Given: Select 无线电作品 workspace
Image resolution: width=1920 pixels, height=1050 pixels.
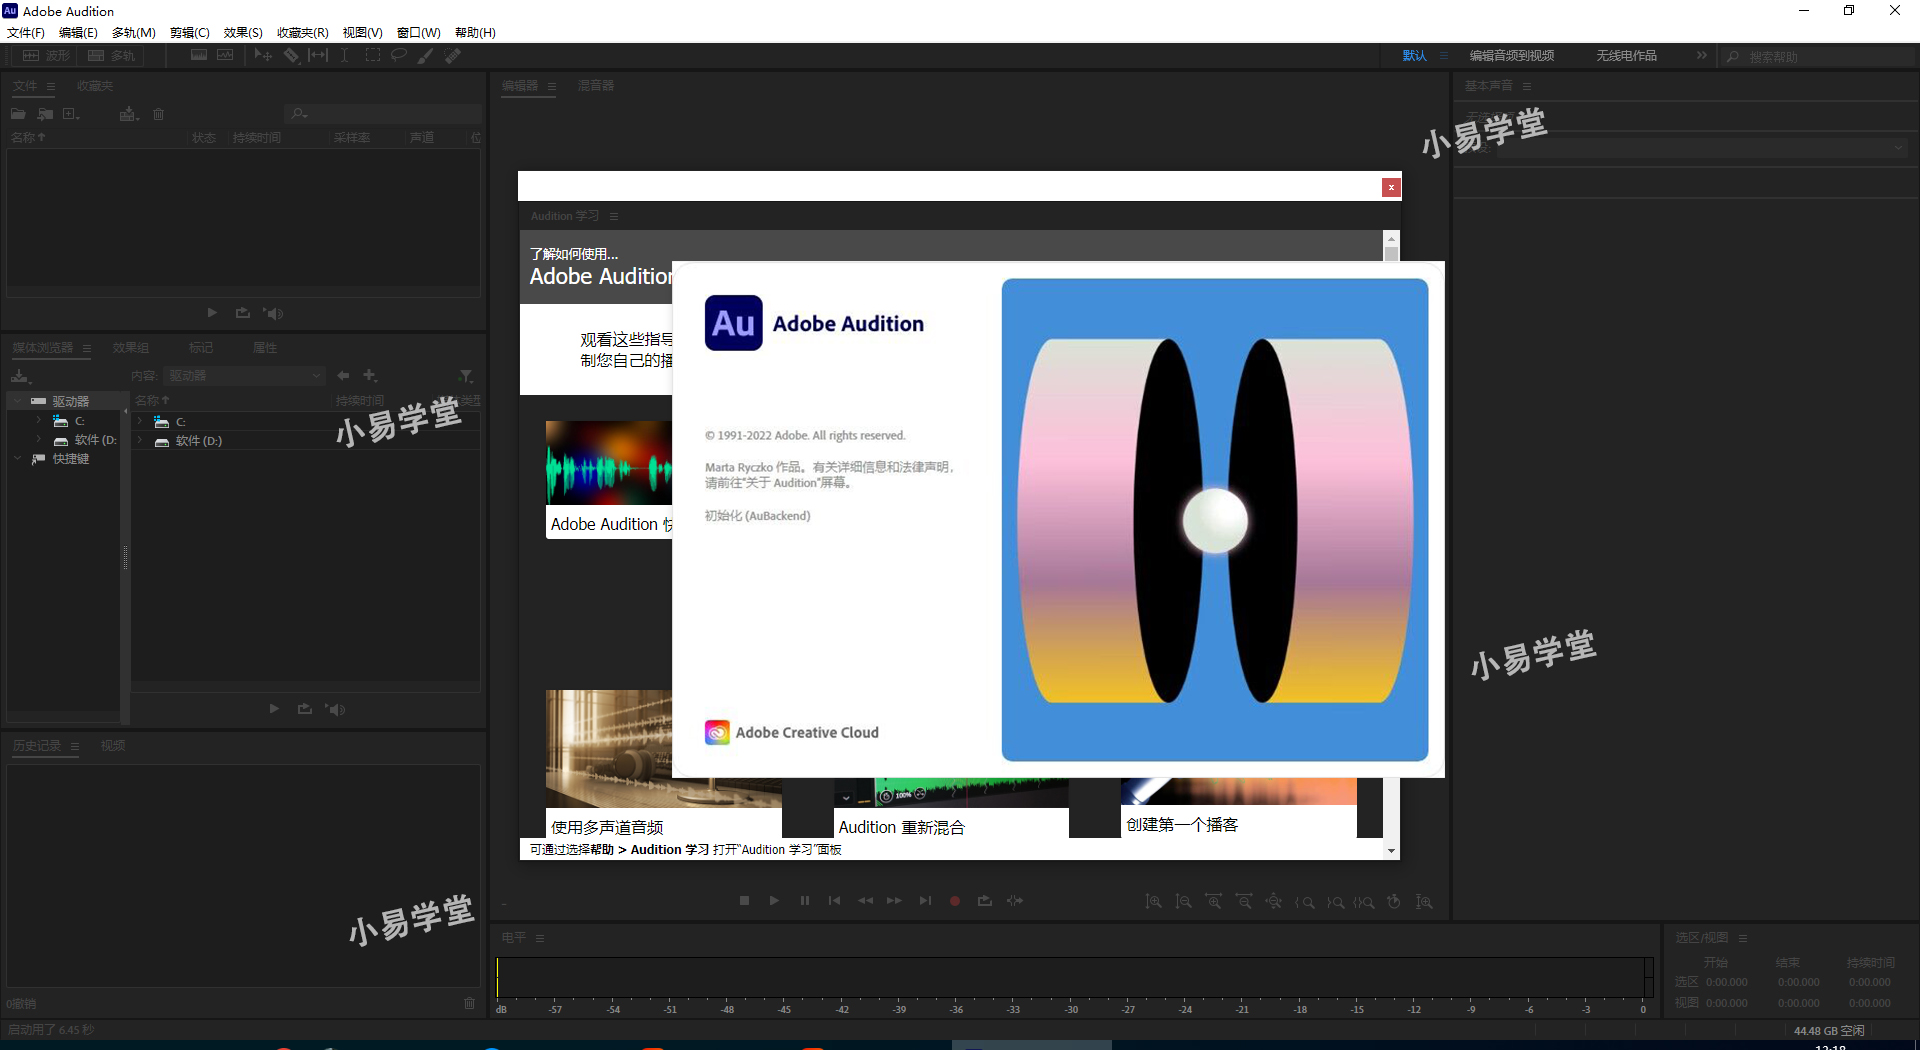Looking at the screenshot, I should (x=1626, y=56).
